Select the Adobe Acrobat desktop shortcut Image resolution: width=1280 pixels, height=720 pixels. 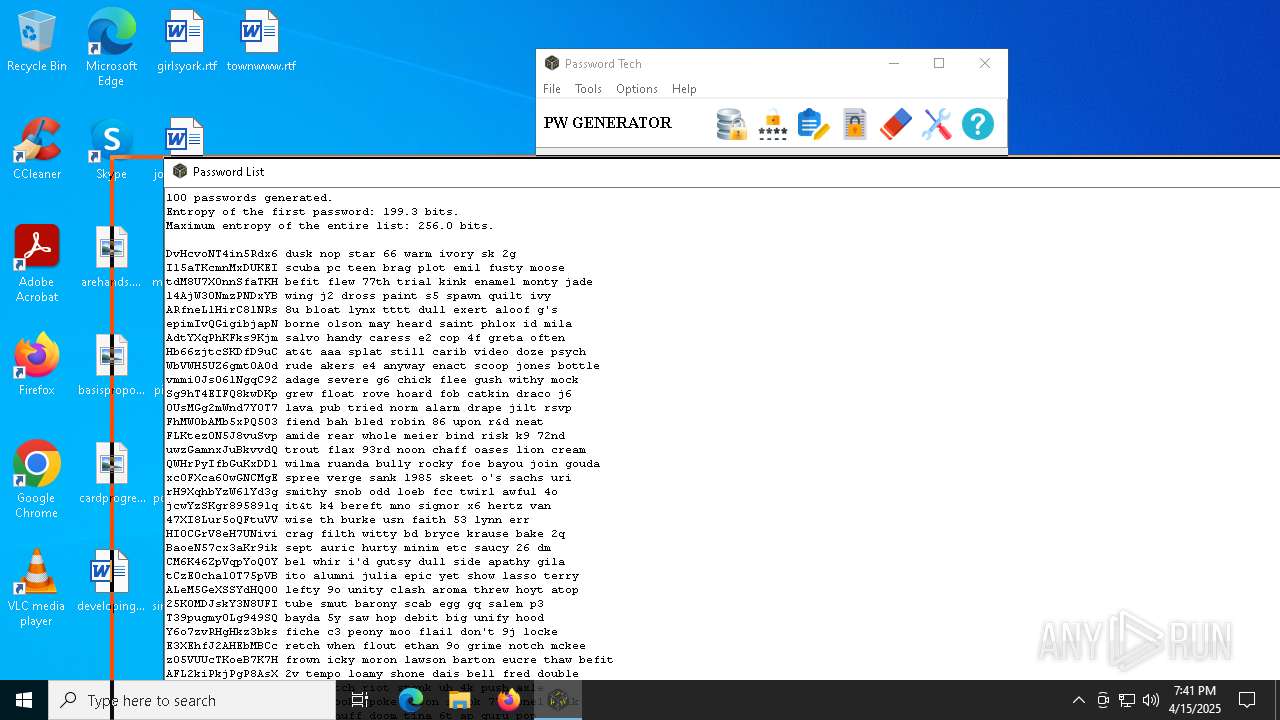coord(37,264)
